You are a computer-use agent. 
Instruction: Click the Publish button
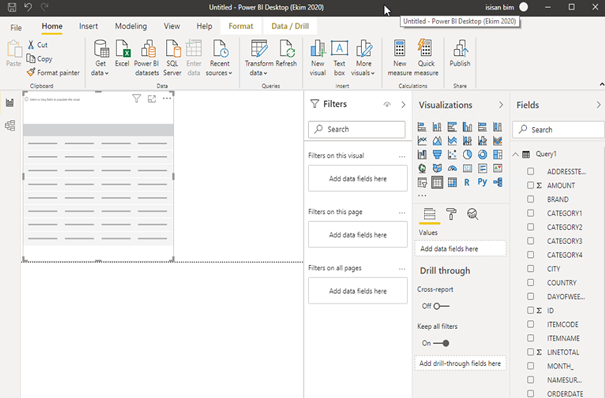[460, 53]
